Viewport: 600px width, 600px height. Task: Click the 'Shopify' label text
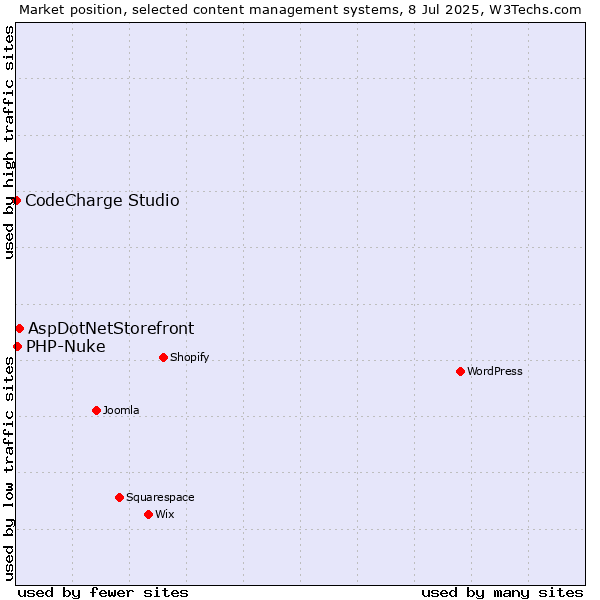tap(189, 357)
